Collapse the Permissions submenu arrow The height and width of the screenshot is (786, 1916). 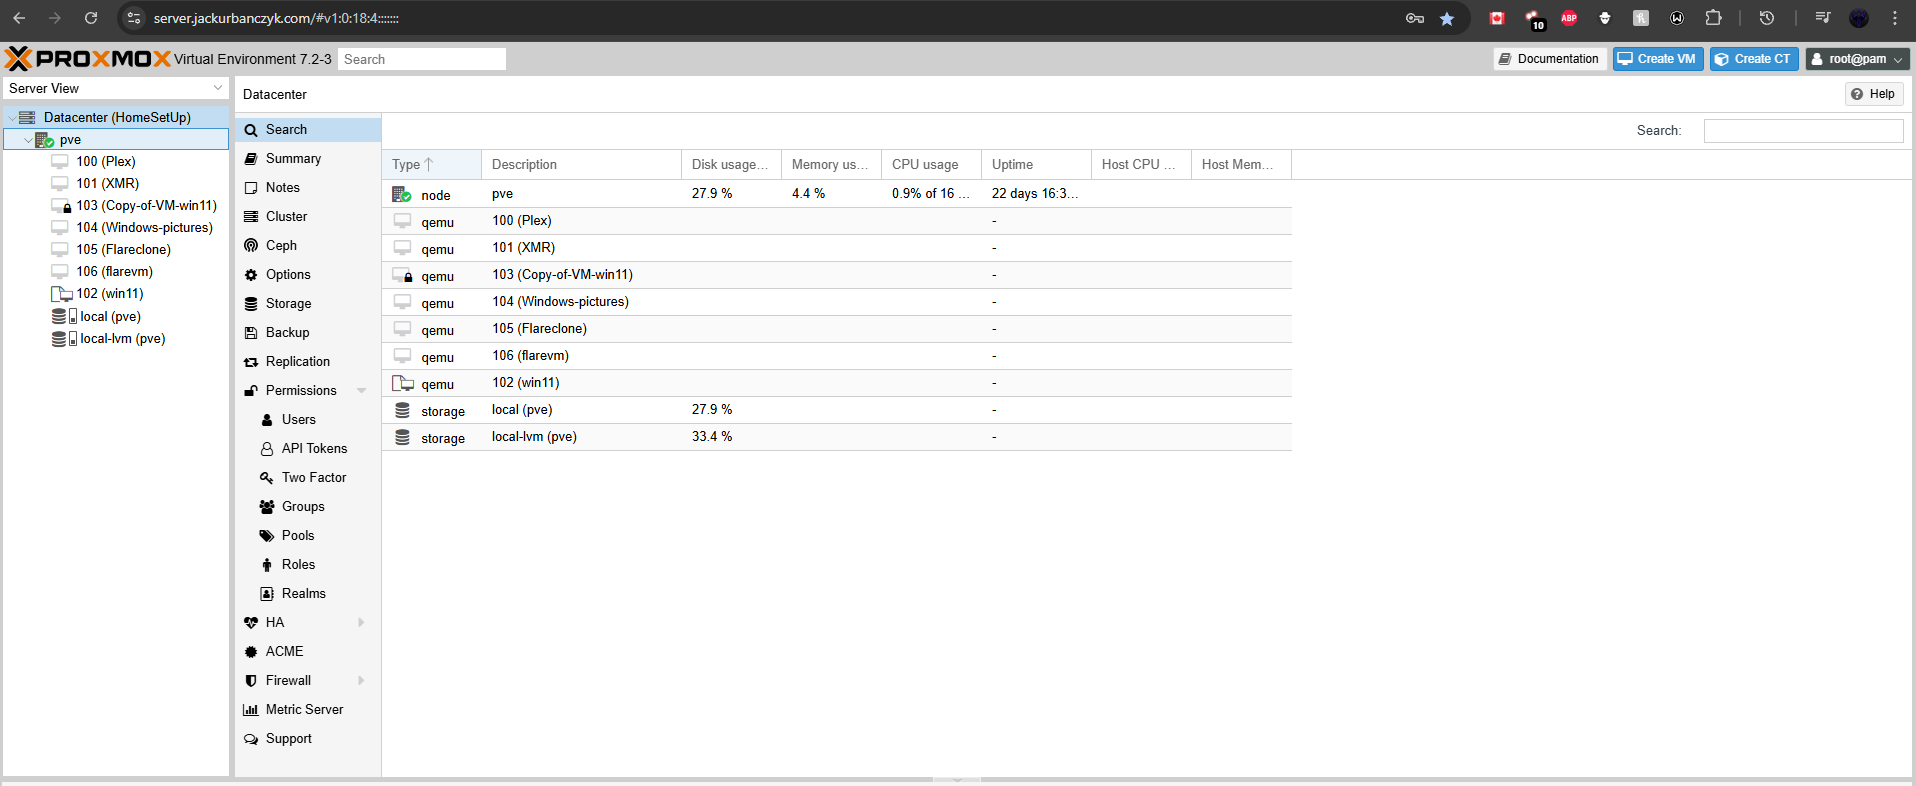(x=361, y=391)
